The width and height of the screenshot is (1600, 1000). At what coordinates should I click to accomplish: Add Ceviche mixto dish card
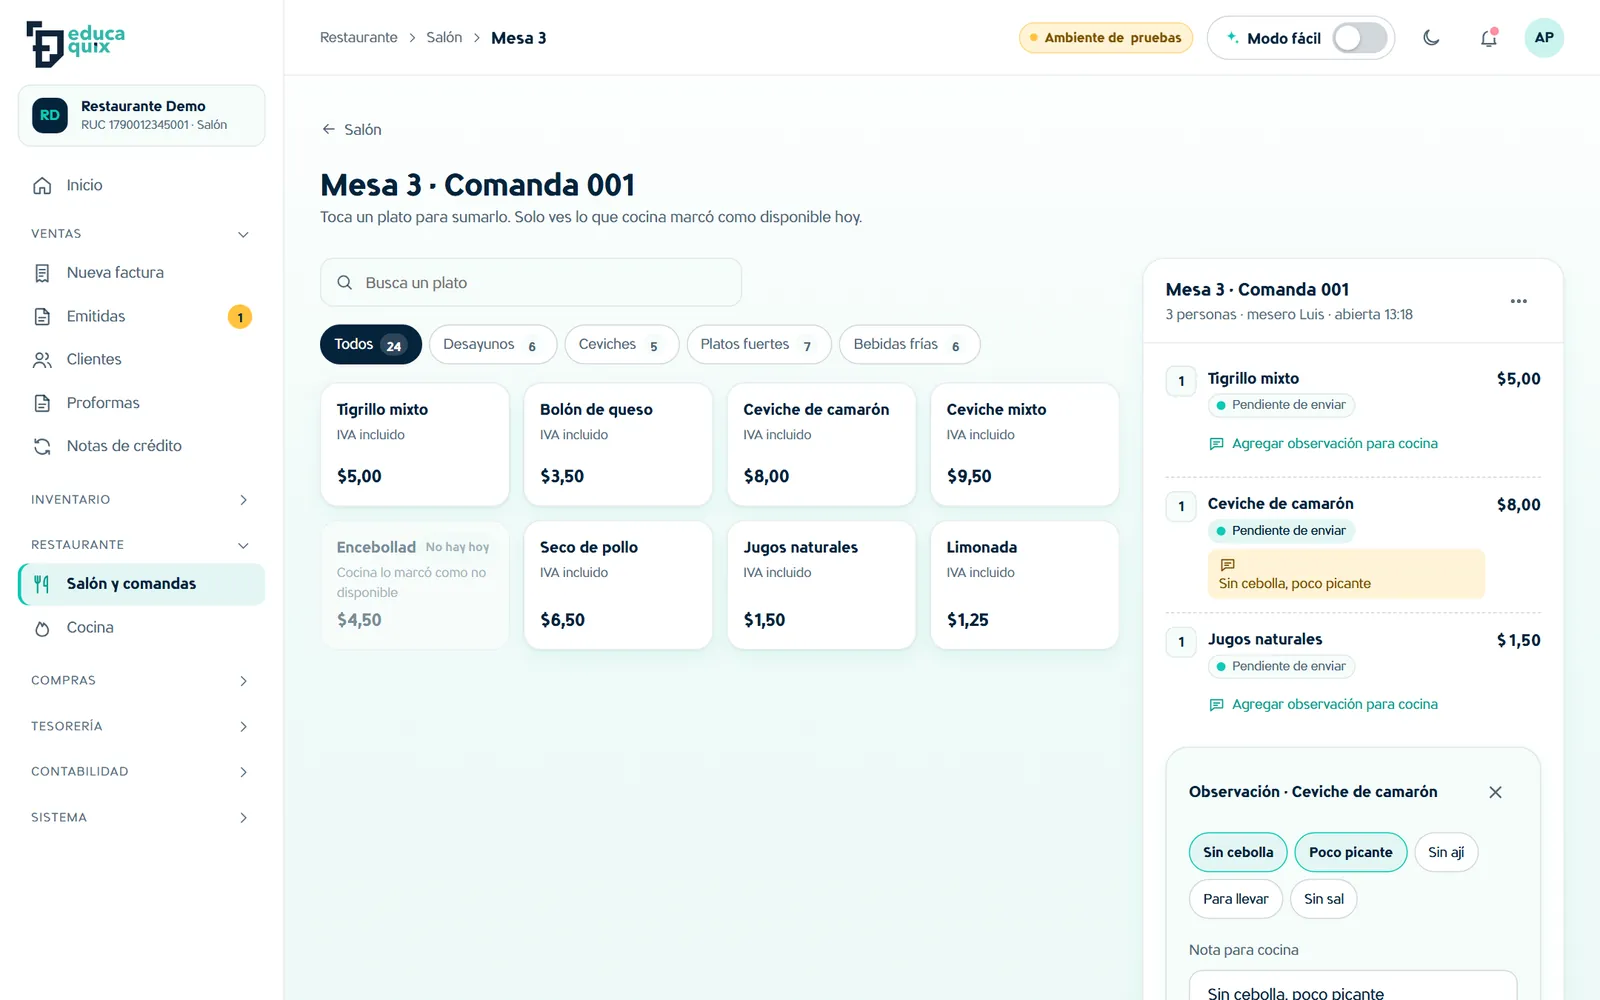coord(1025,445)
